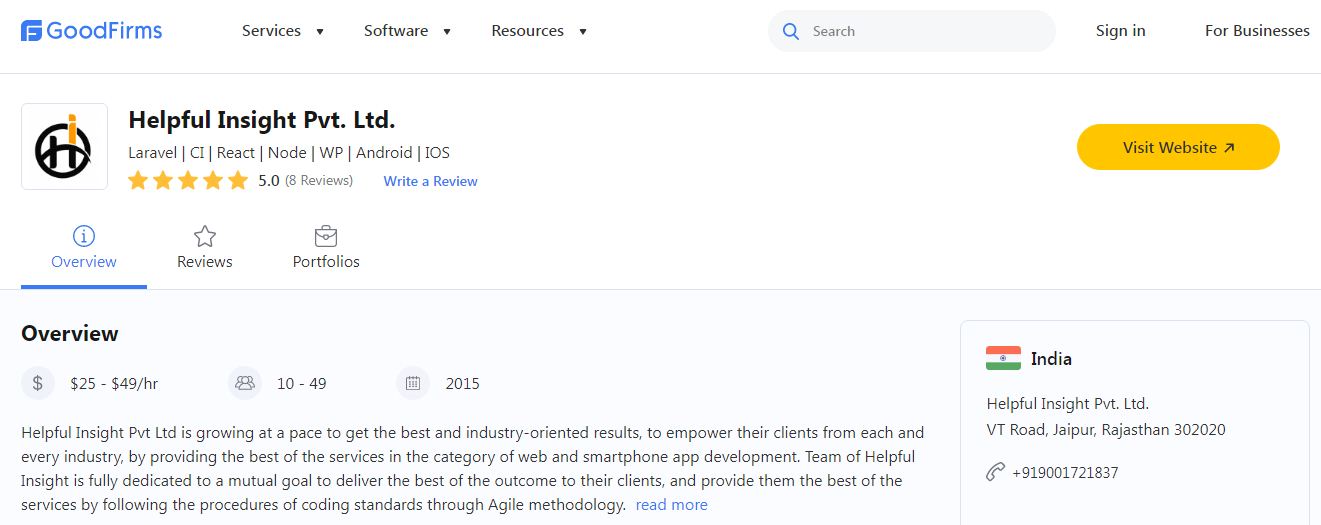Click the Reviews star icon
This screenshot has height=525, width=1321.
click(205, 236)
